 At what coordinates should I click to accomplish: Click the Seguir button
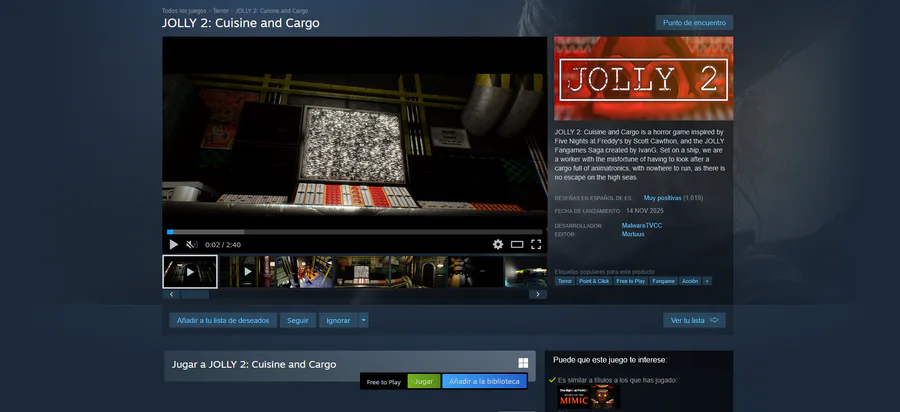(298, 320)
